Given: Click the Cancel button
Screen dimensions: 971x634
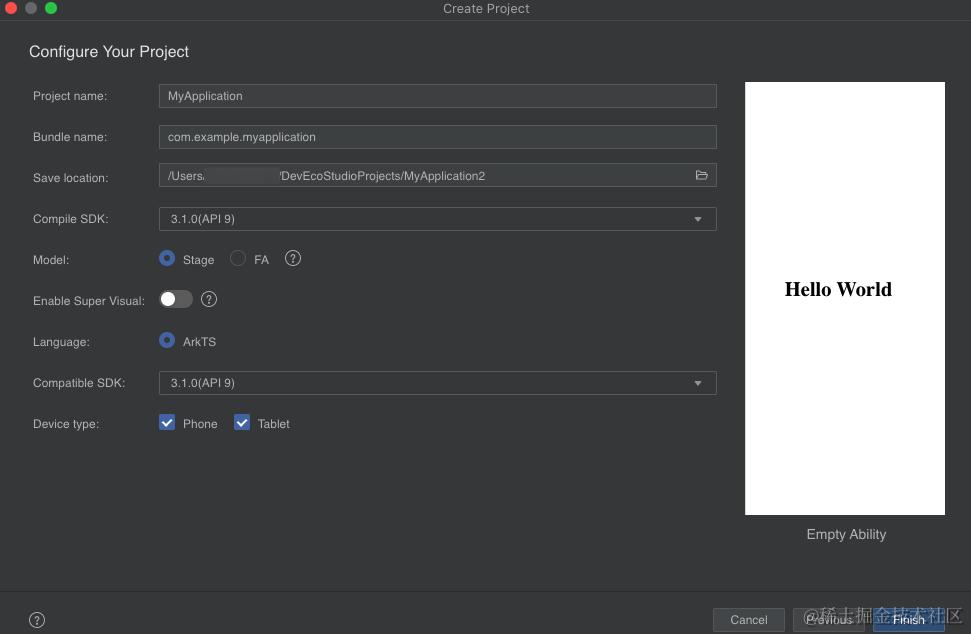Looking at the screenshot, I should (749, 620).
